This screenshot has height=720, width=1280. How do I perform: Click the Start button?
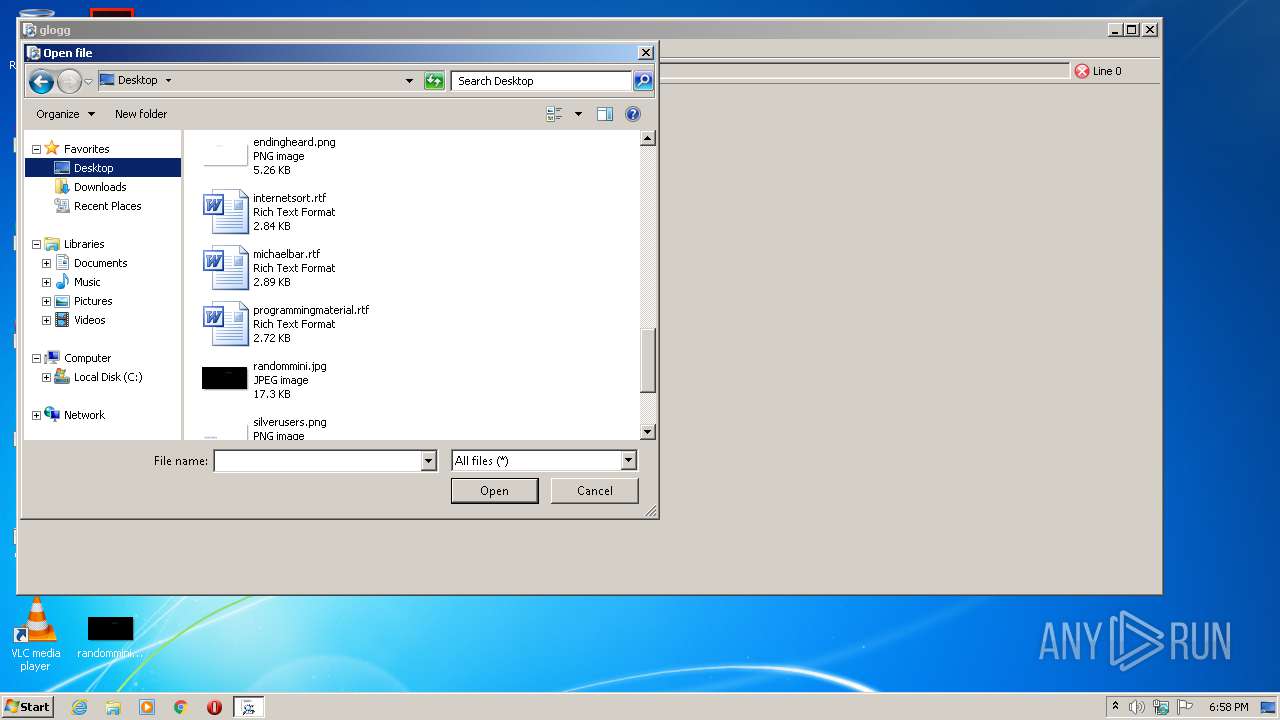[27, 707]
